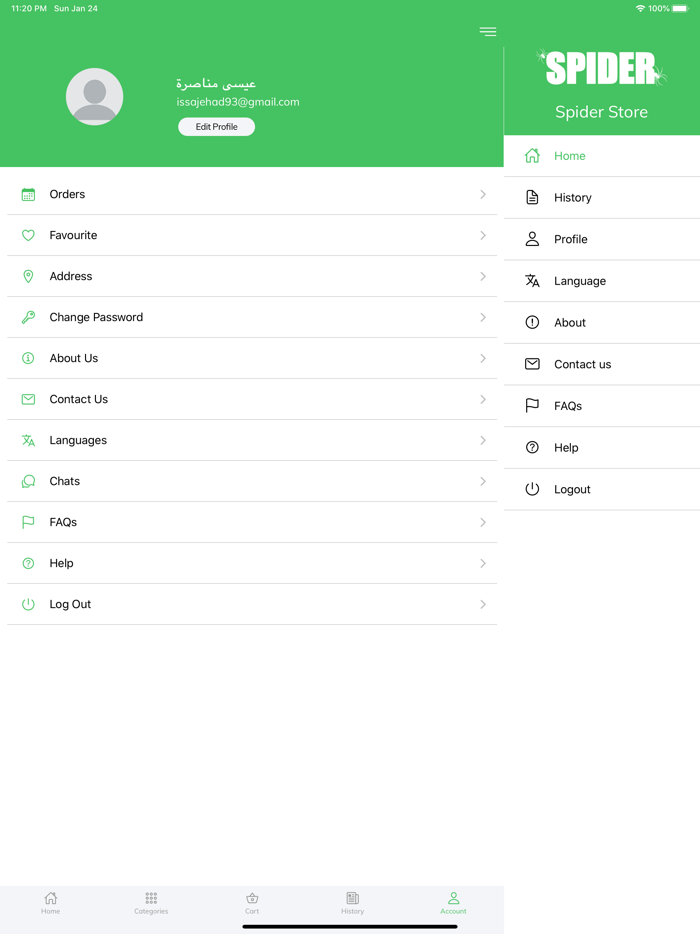The image size is (700, 934).
Task: Expand the Change Password row chevron
Action: pyautogui.click(x=483, y=317)
